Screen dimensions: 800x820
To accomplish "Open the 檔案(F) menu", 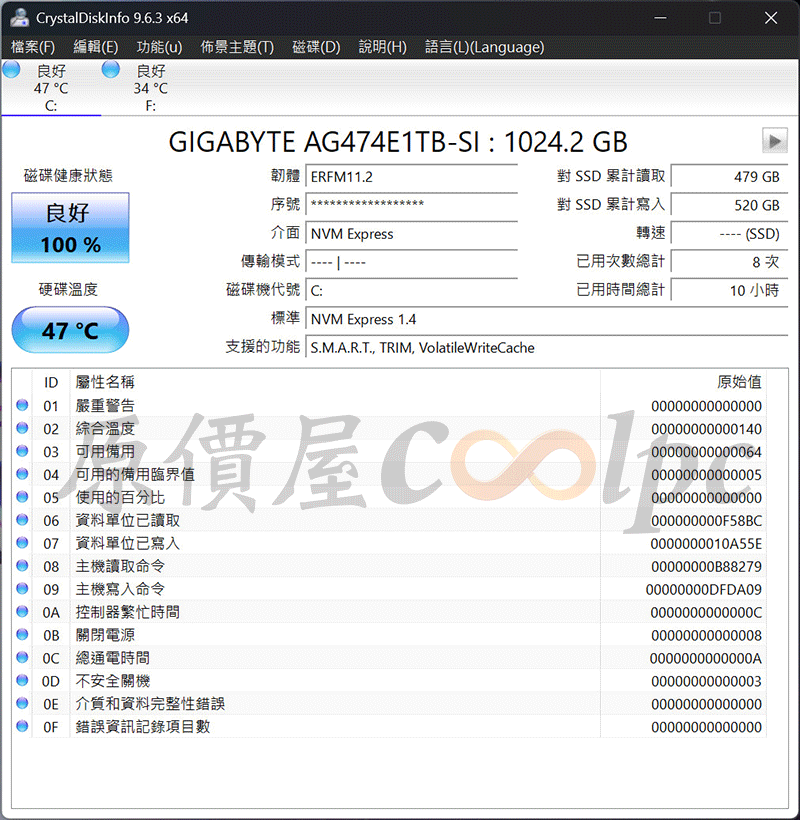I will click(33, 47).
